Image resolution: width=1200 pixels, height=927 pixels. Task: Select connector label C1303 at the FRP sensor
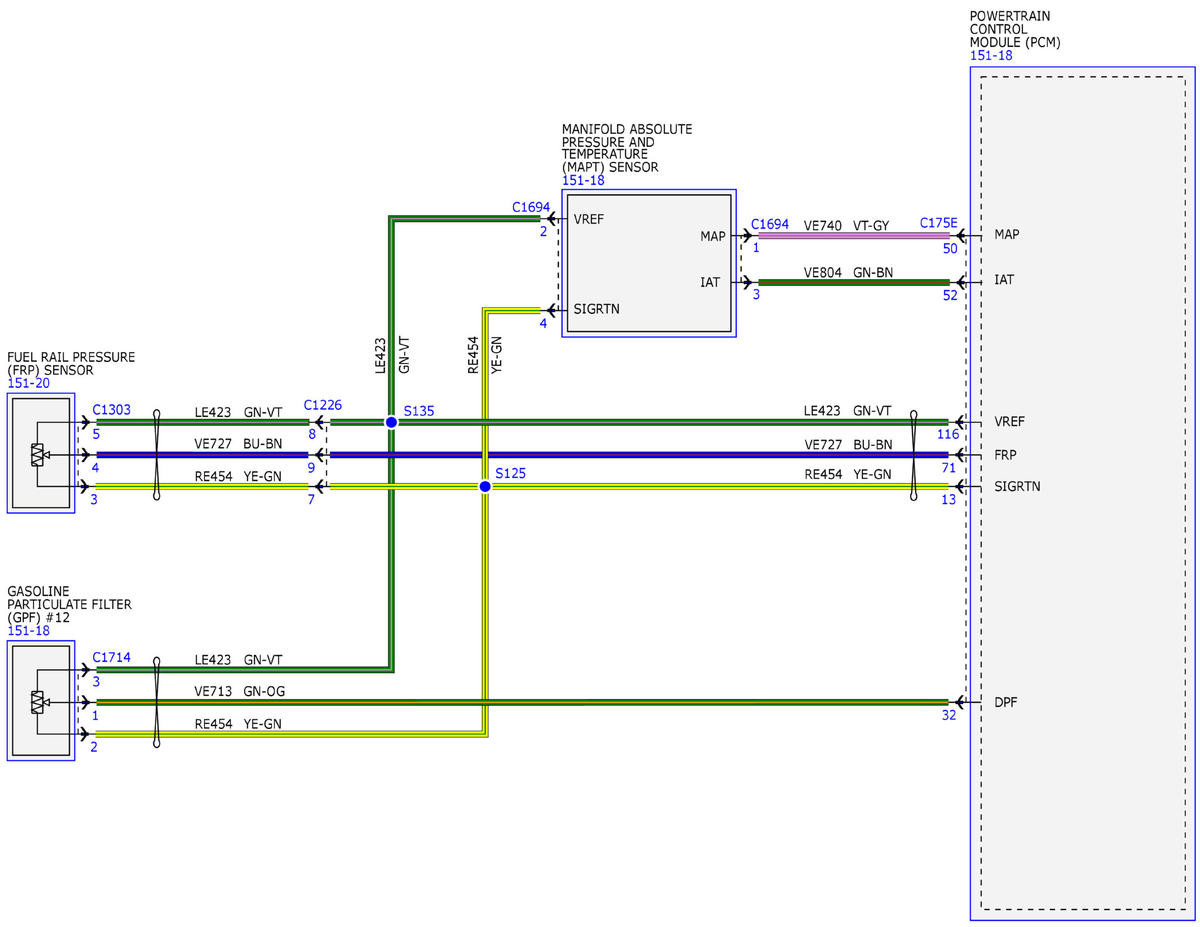tap(111, 410)
